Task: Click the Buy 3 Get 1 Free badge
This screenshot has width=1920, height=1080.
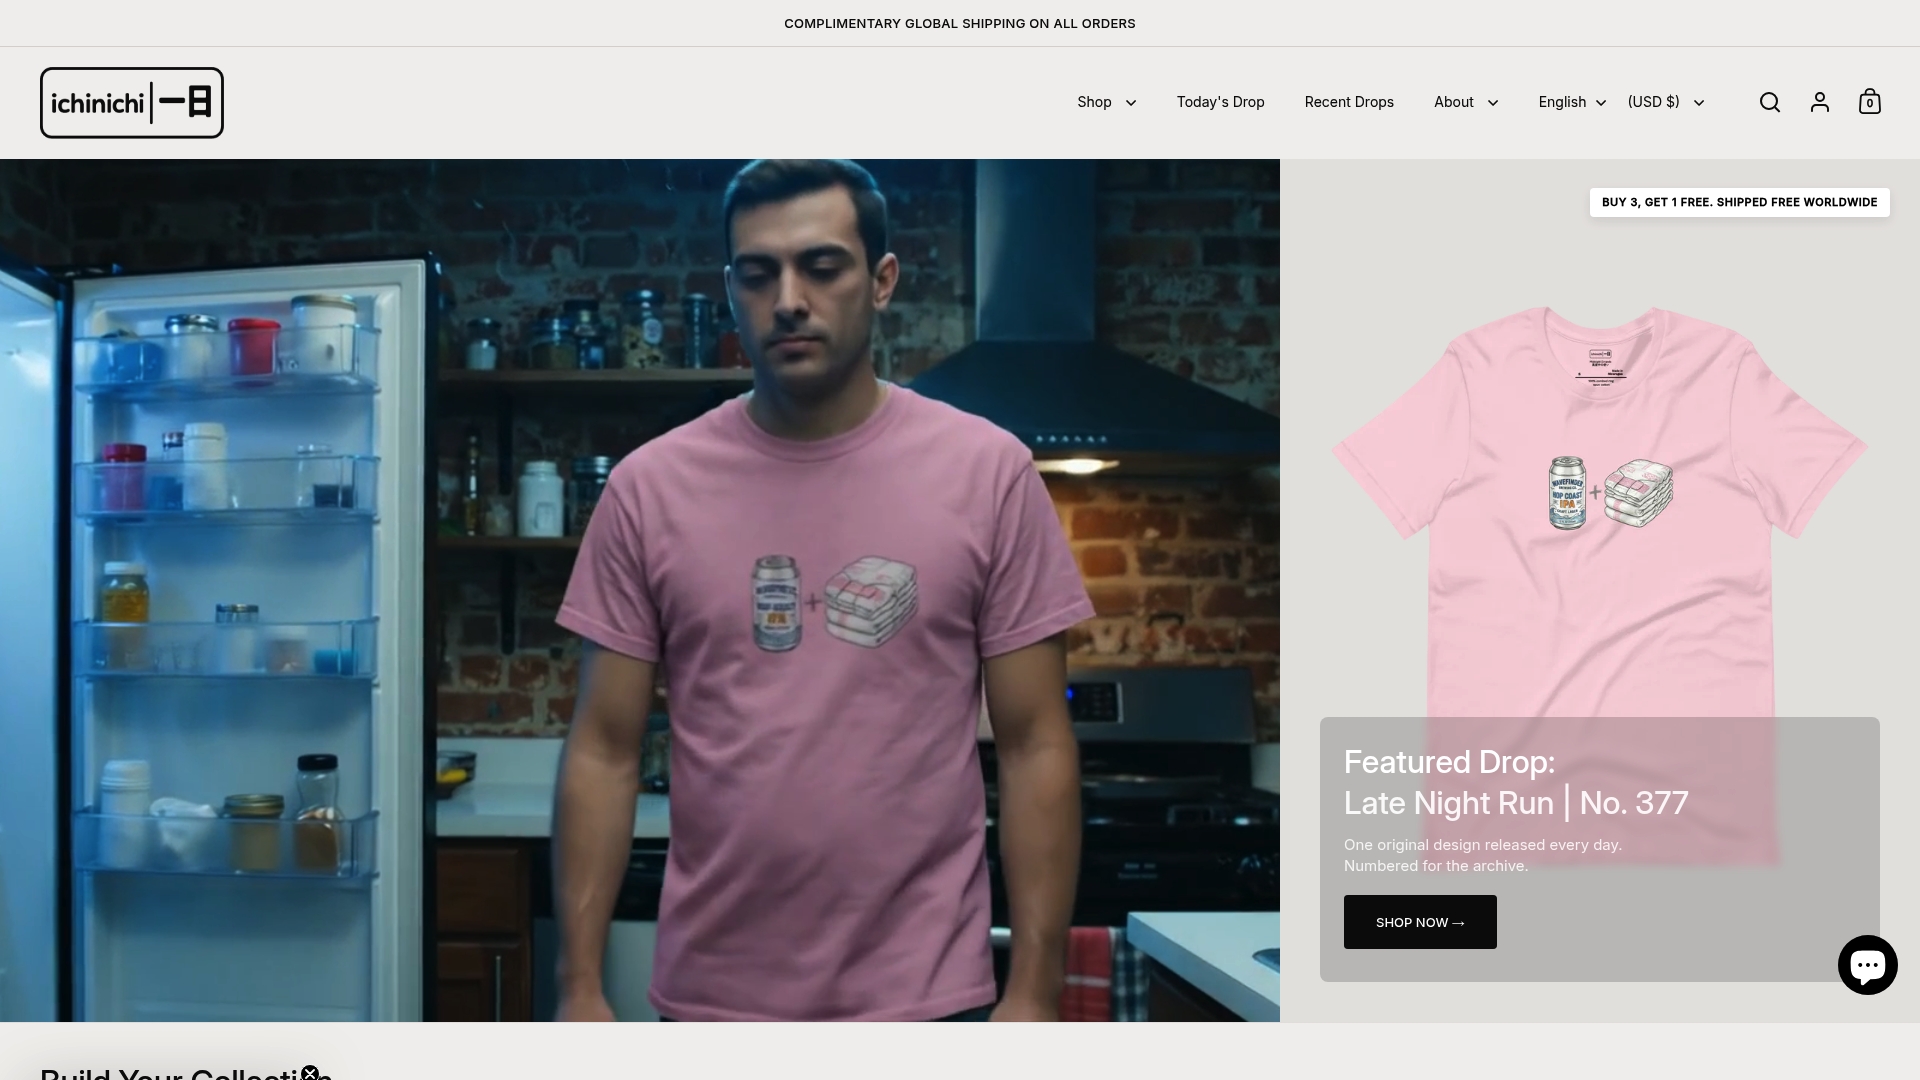Action: [1738, 202]
